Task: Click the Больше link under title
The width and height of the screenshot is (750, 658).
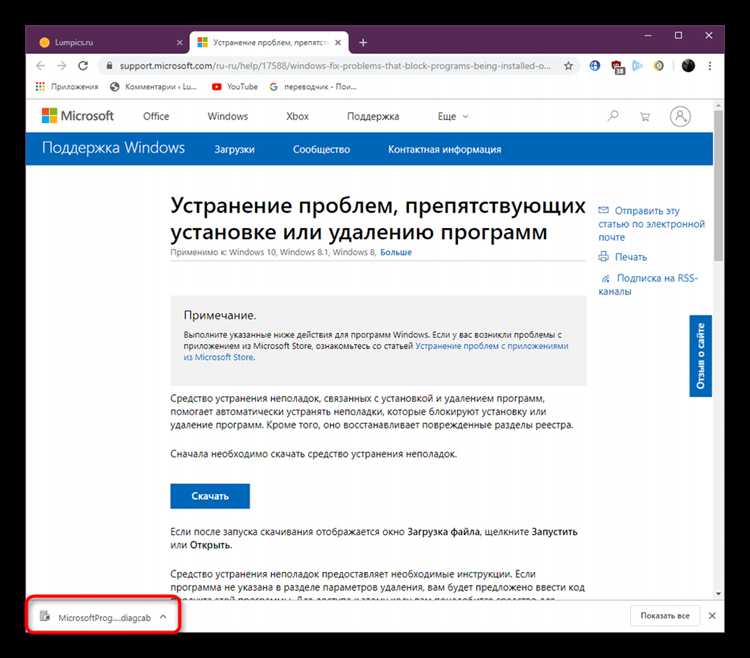Action: [x=396, y=252]
